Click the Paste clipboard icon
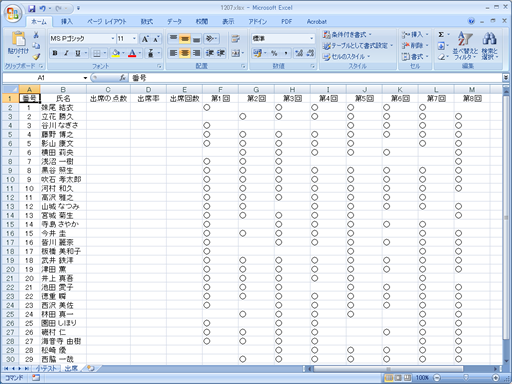Viewport: 512px width, 384px height. click(19, 39)
